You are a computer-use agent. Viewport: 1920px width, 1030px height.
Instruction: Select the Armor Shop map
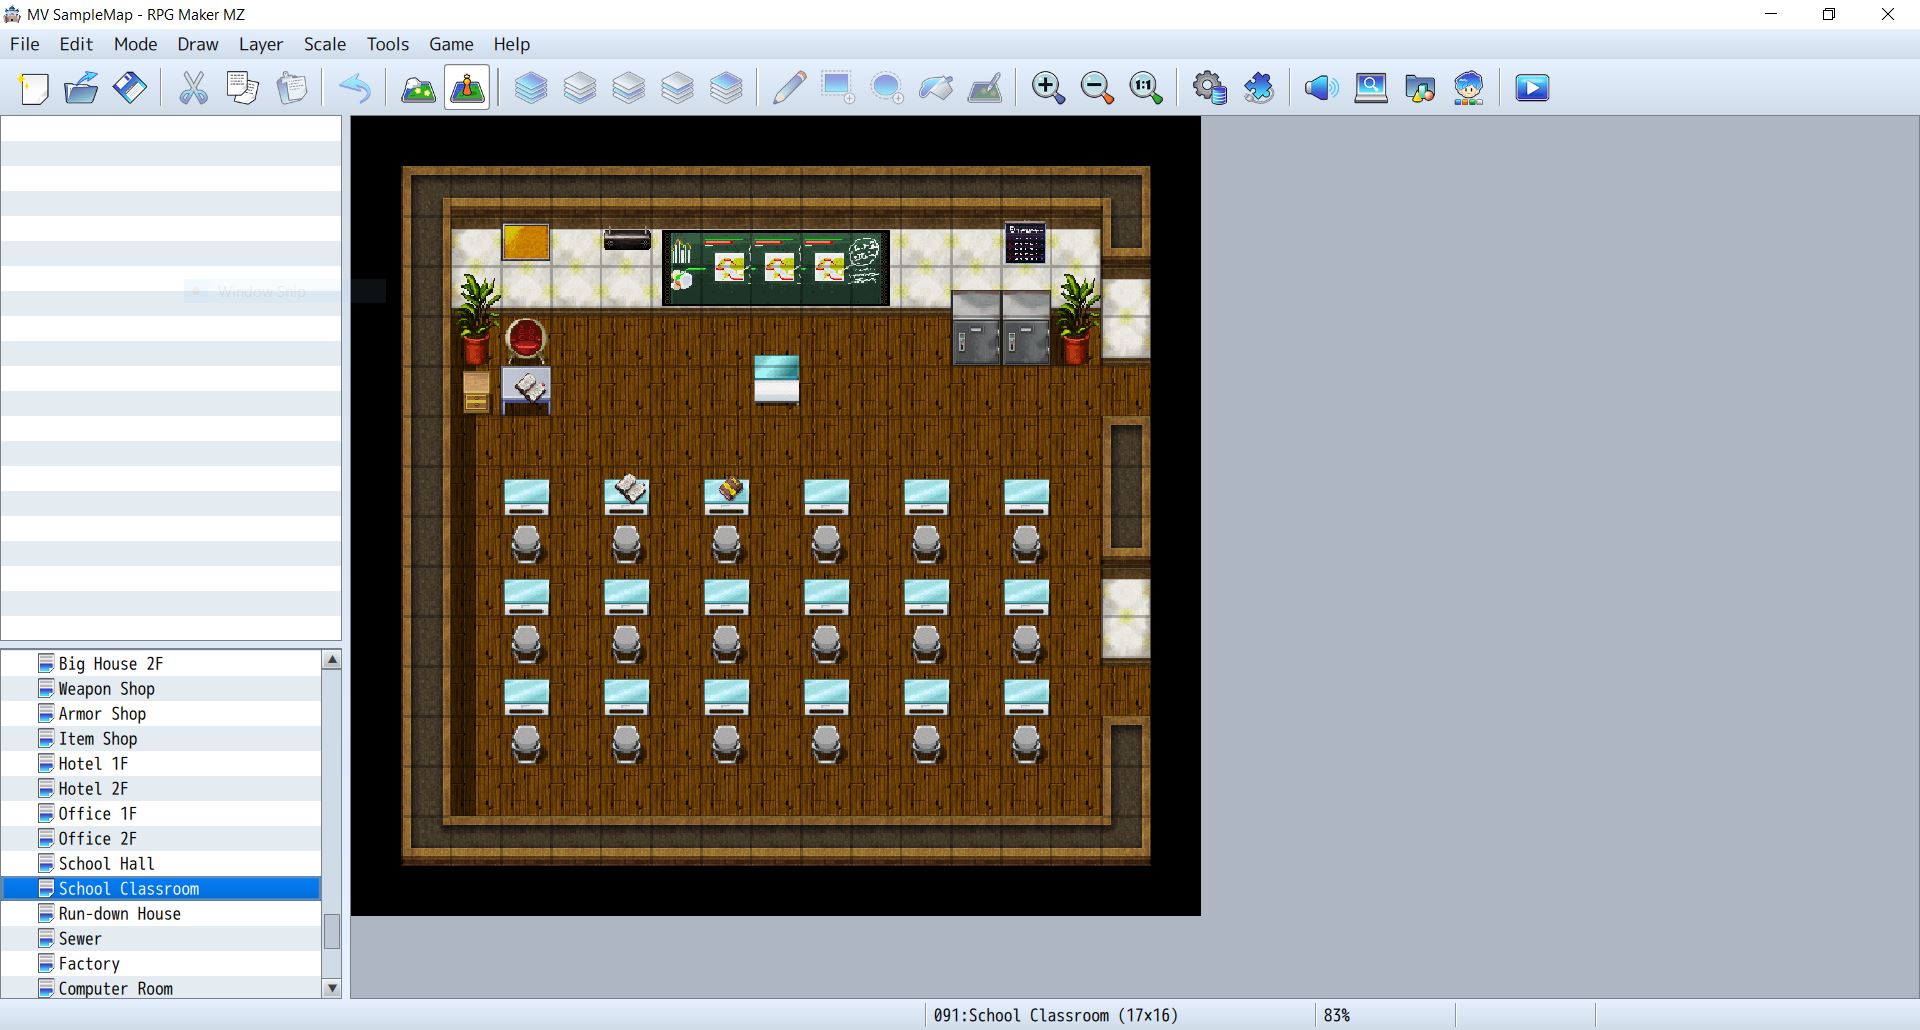tap(161, 714)
